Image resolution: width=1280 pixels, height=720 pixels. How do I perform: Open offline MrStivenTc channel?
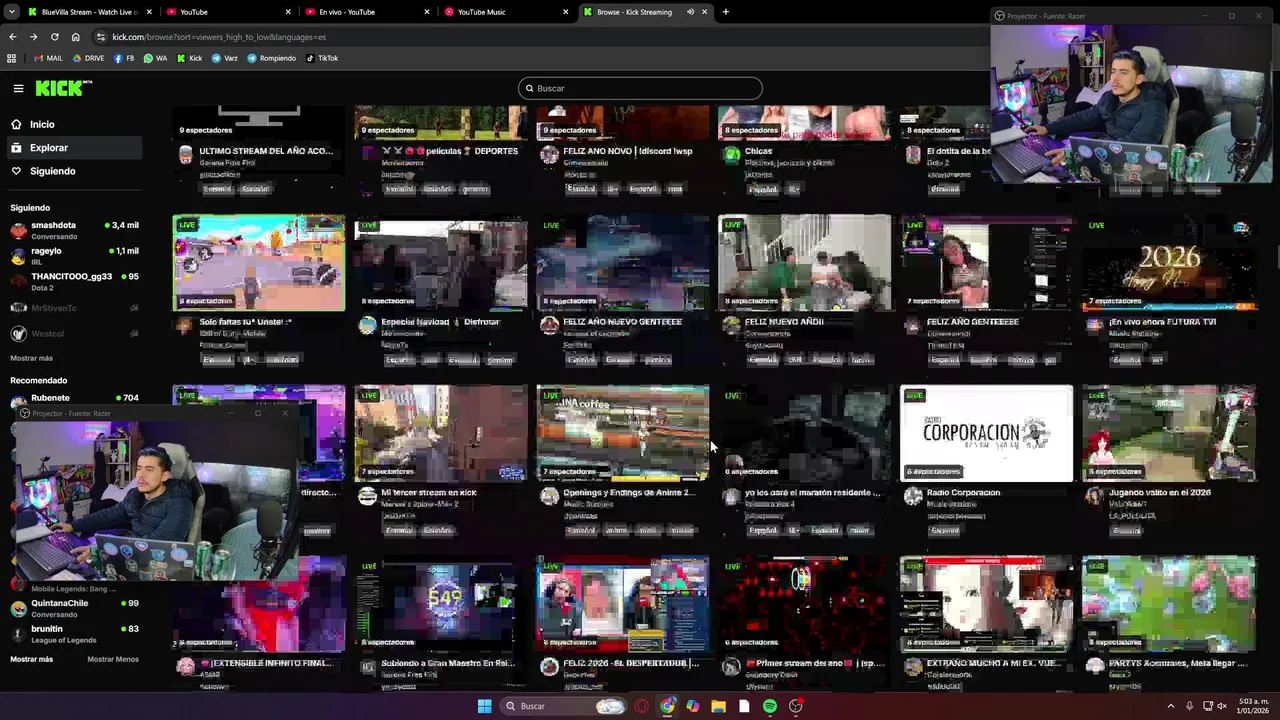74,308
